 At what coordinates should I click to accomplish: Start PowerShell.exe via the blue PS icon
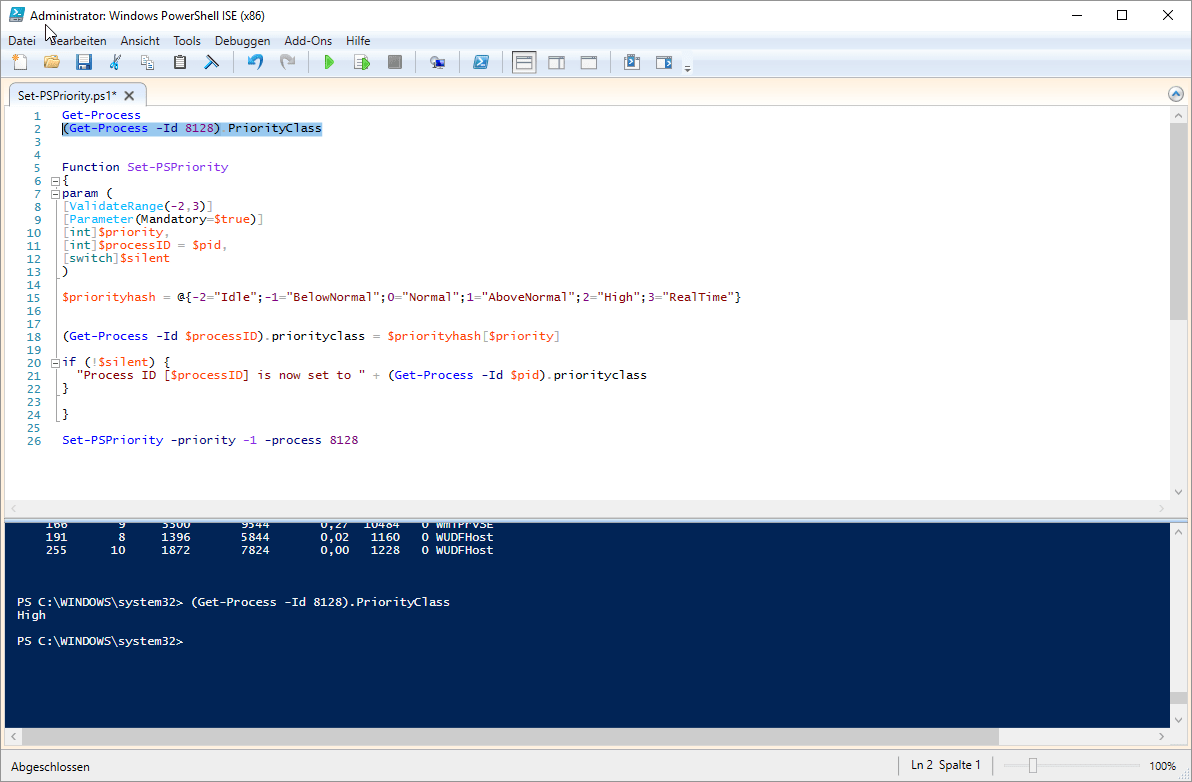point(481,61)
